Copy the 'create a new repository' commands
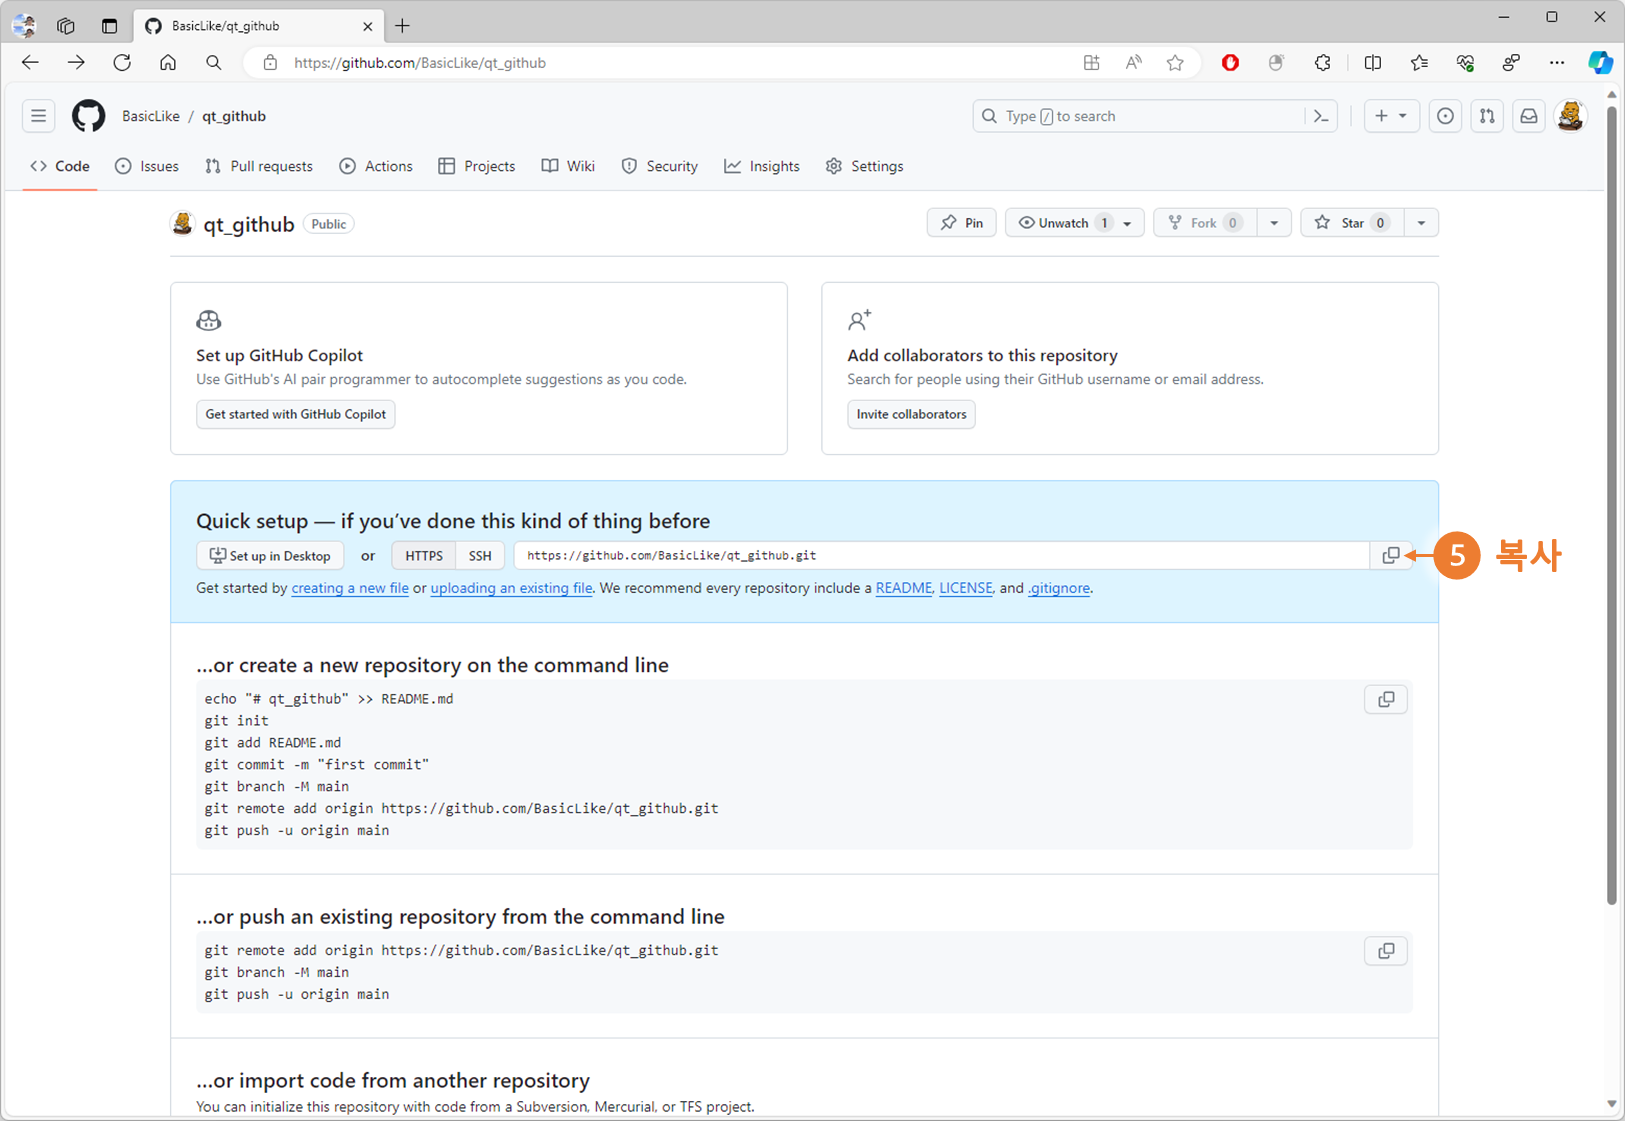Viewport: 1625px width, 1121px height. point(1386,699)
